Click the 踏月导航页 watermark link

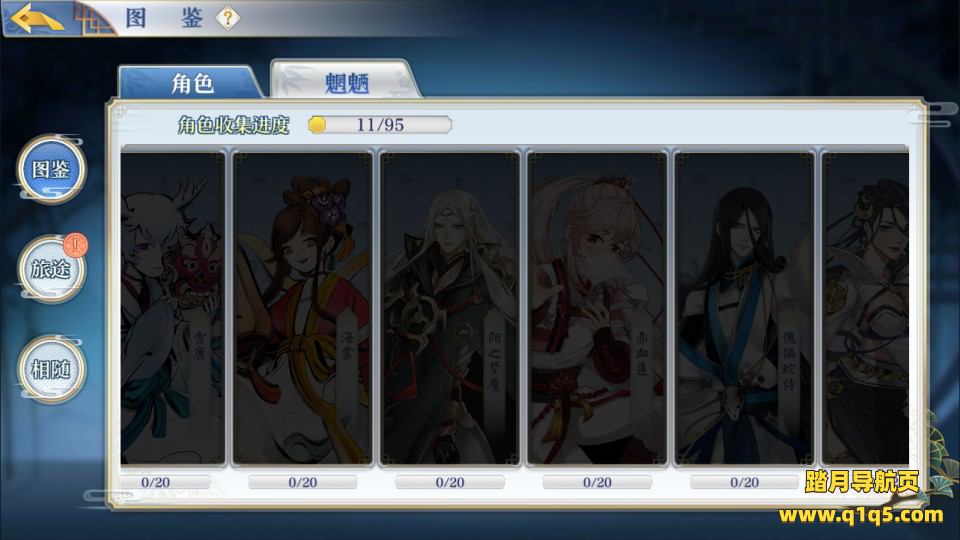pyautogui.click(x=862, y=482)
